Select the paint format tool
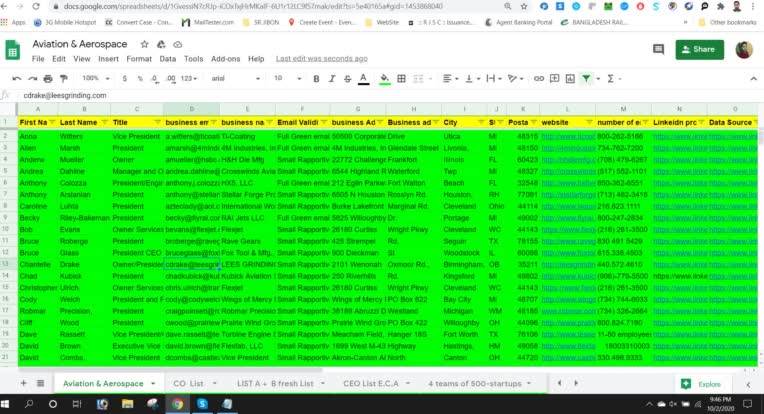 [x=63, y=78]
